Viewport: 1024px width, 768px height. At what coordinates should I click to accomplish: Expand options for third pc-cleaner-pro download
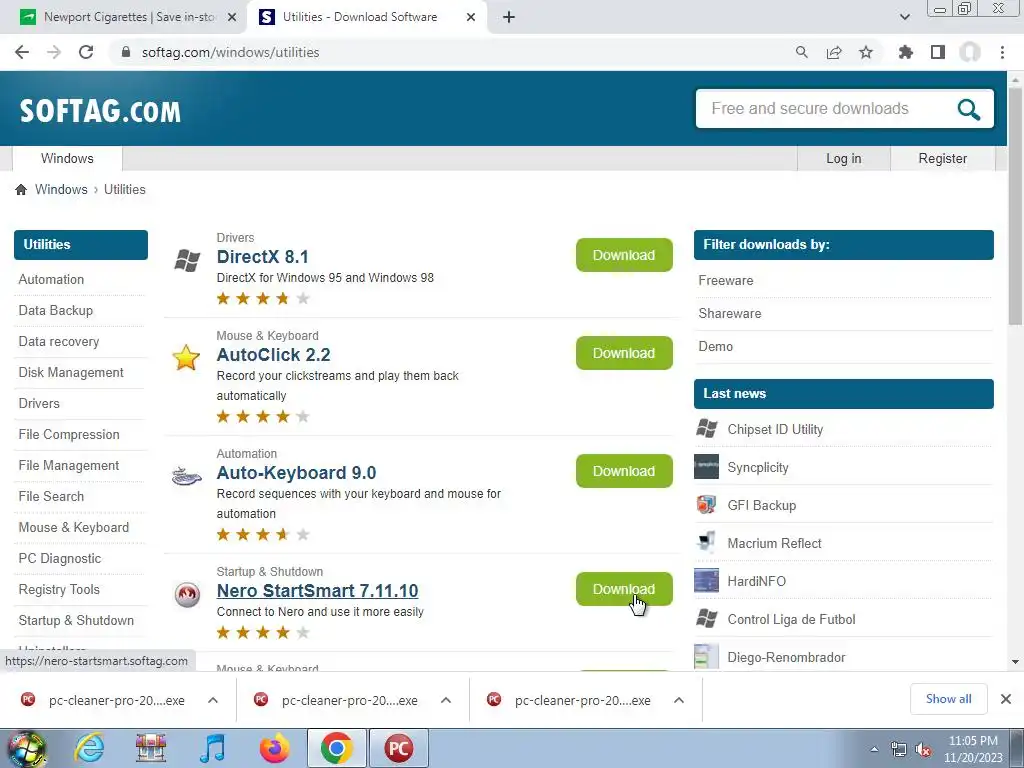[679, 700]
